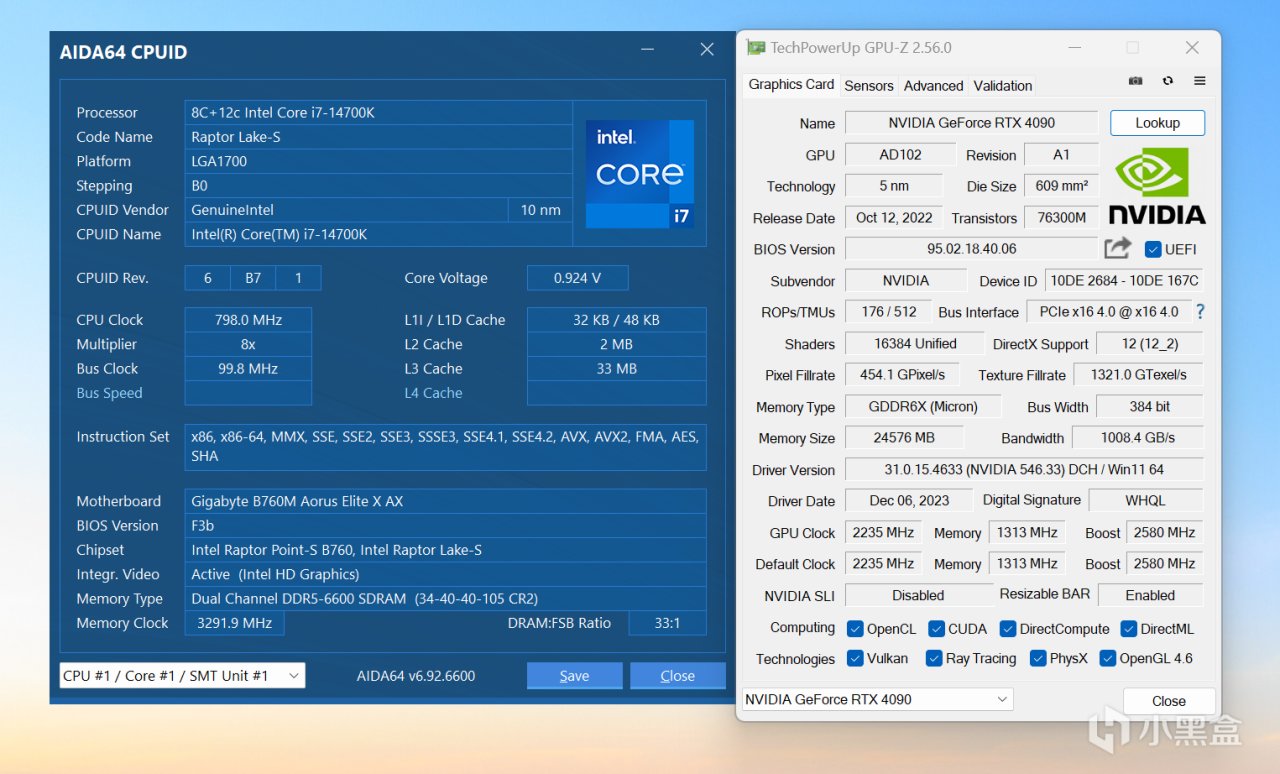Click the BIOS export share arrow icon
1280x774 pixels.
[1117, 248]
